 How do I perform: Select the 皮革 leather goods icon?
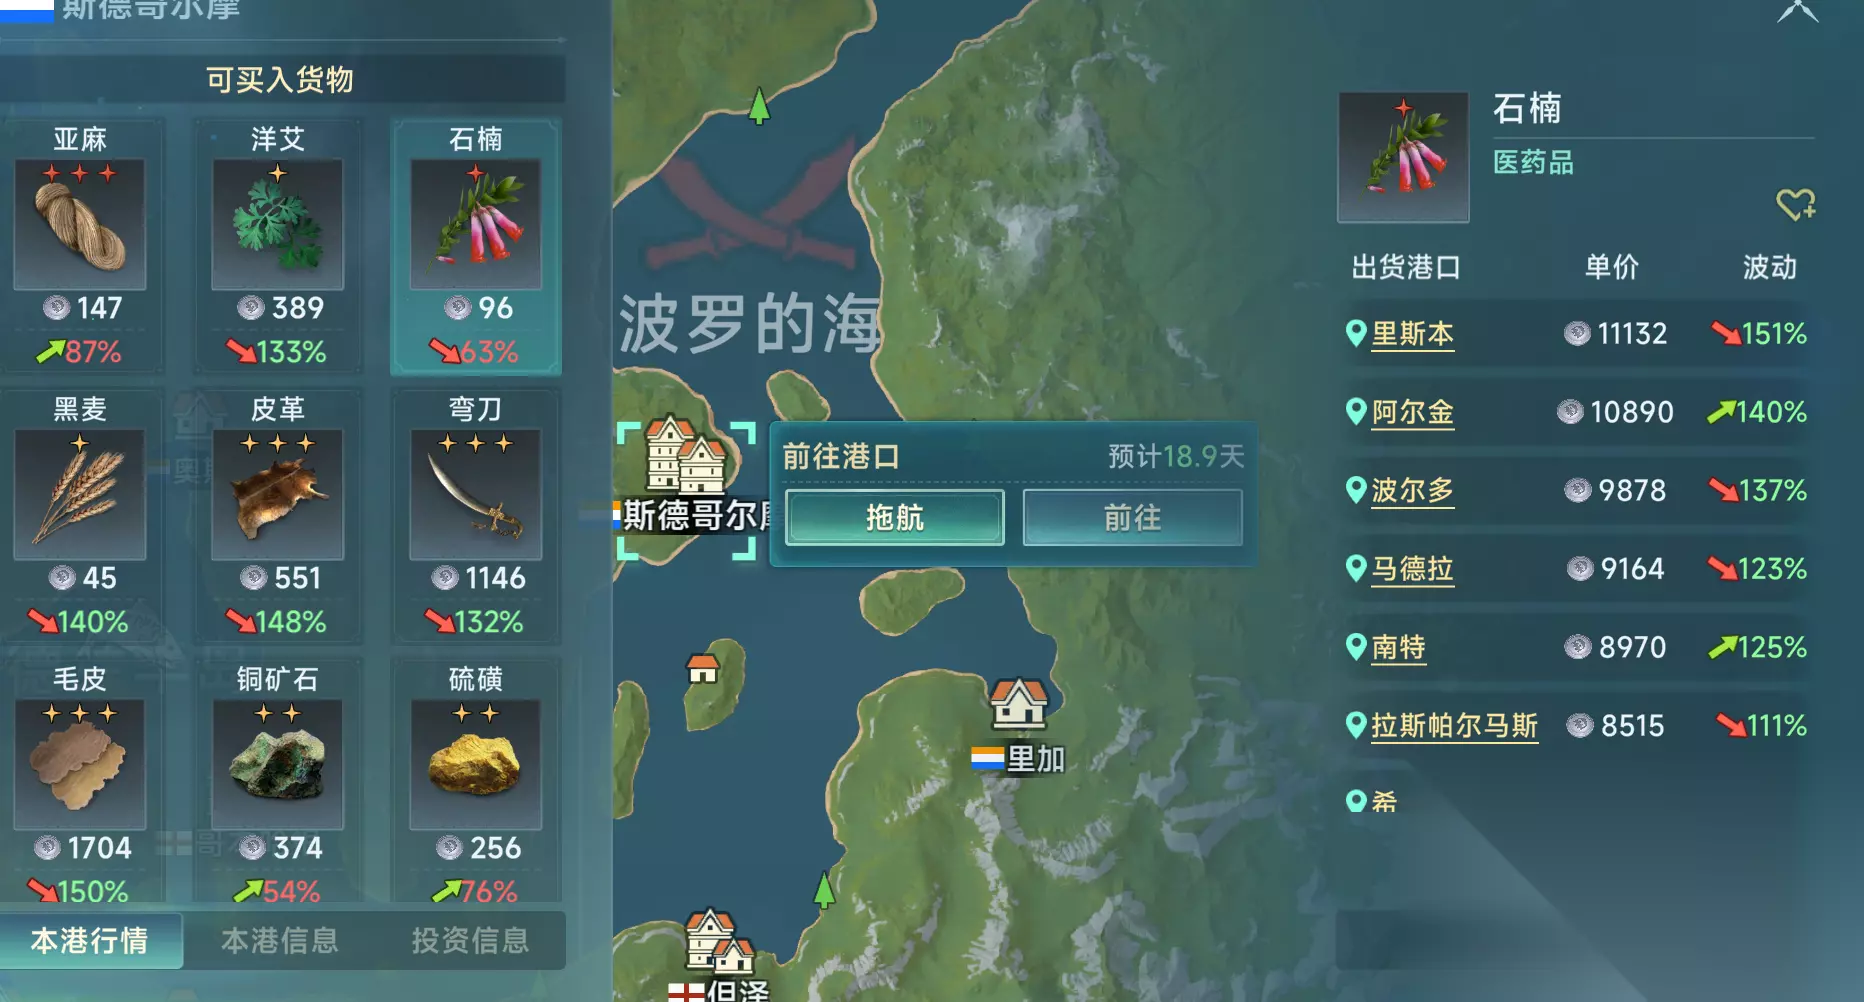278,494
